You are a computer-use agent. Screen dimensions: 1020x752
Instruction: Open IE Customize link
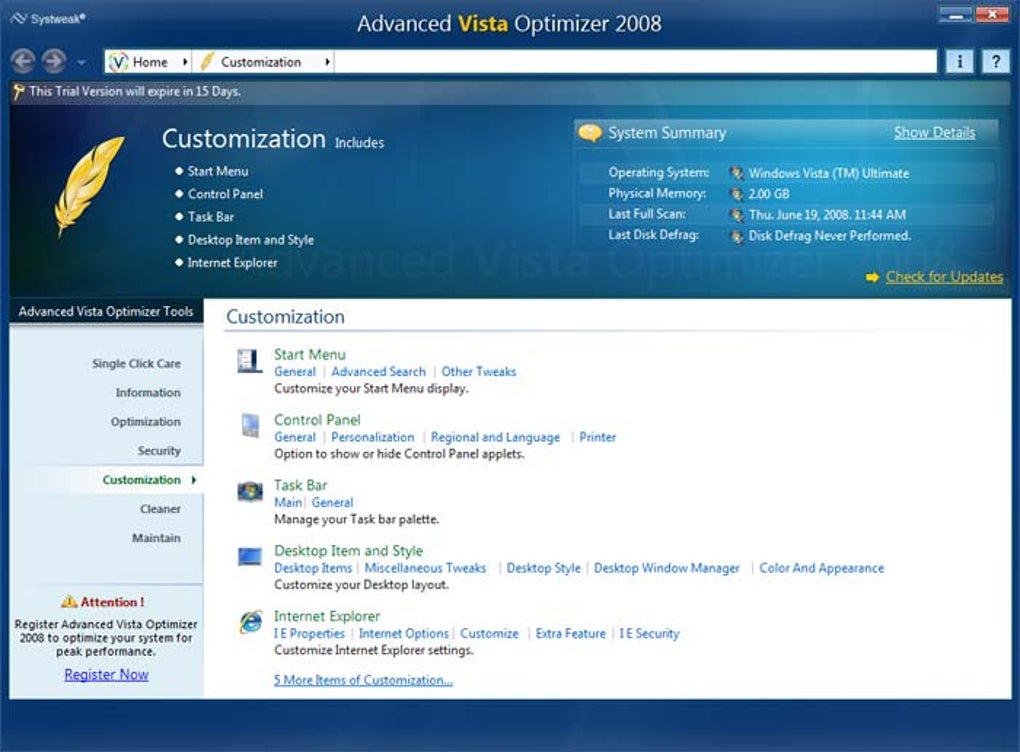[489, 634]
